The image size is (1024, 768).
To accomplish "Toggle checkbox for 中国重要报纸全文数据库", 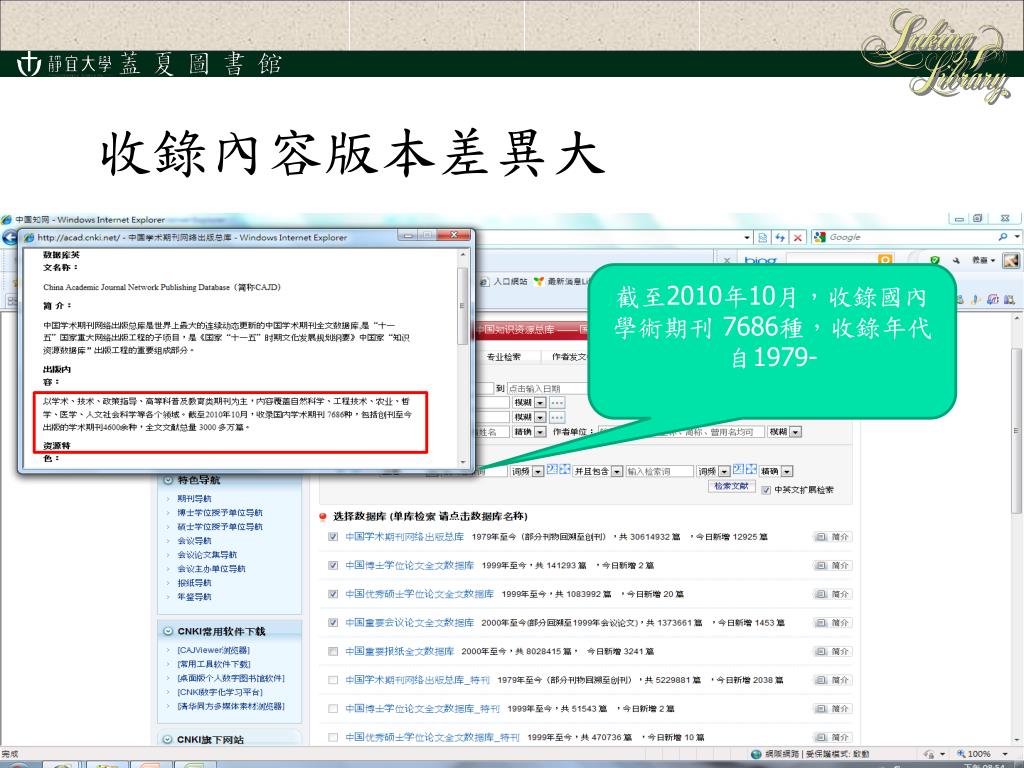I will pyautogui.click(x=333, y=652).
